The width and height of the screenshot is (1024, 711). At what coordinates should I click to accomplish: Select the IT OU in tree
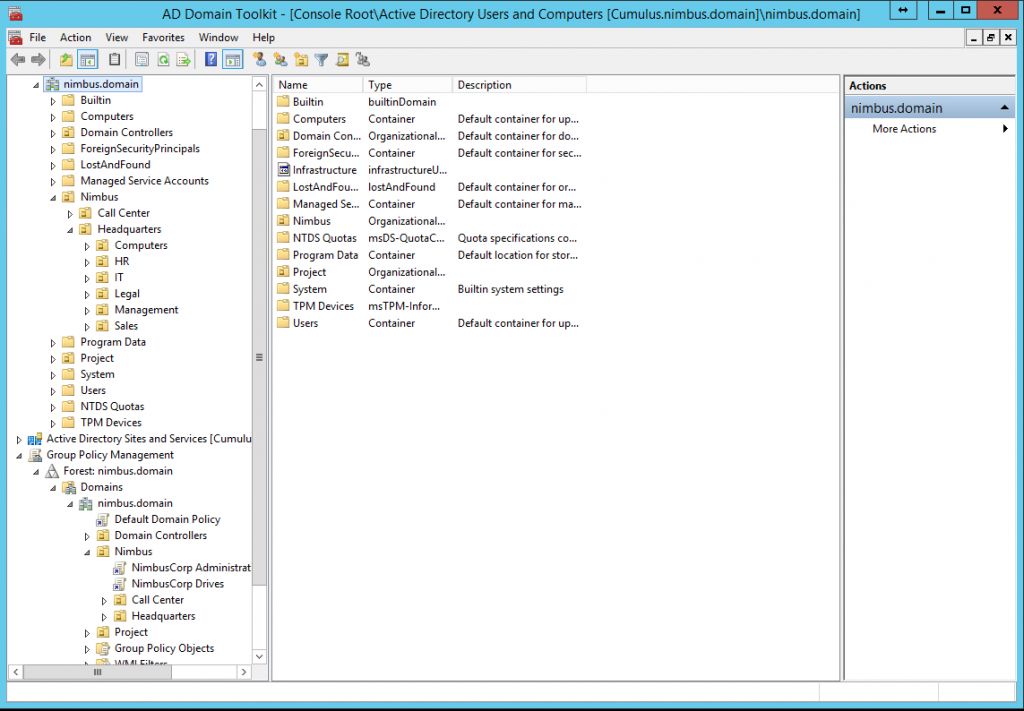pos(119,277)
